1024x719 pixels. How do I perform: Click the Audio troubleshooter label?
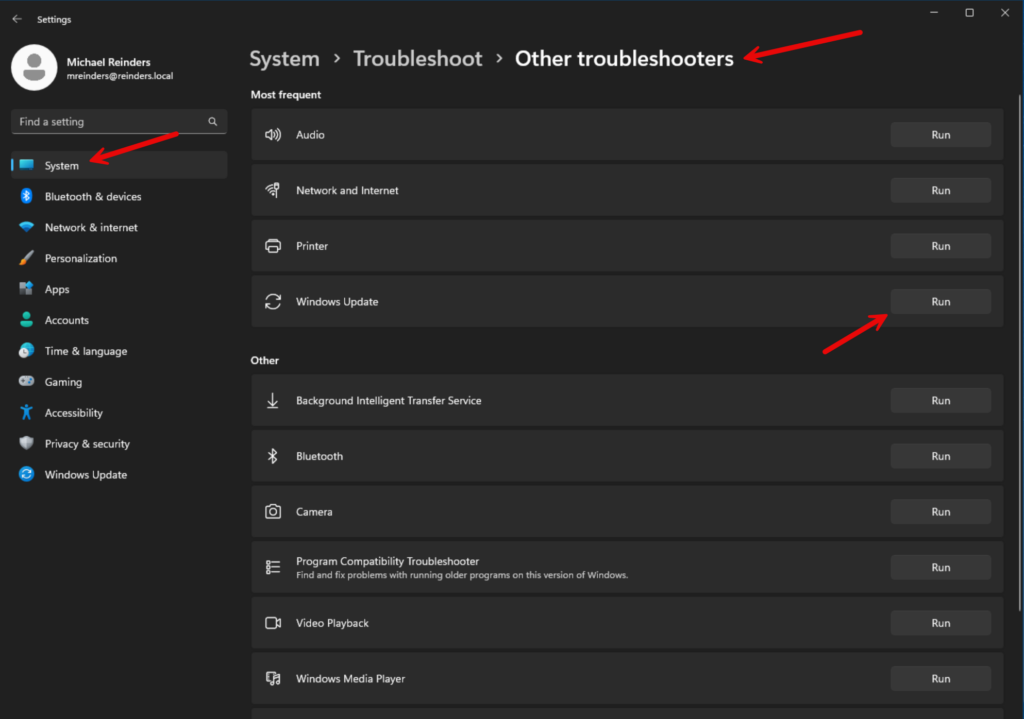(x=310, y=135)
